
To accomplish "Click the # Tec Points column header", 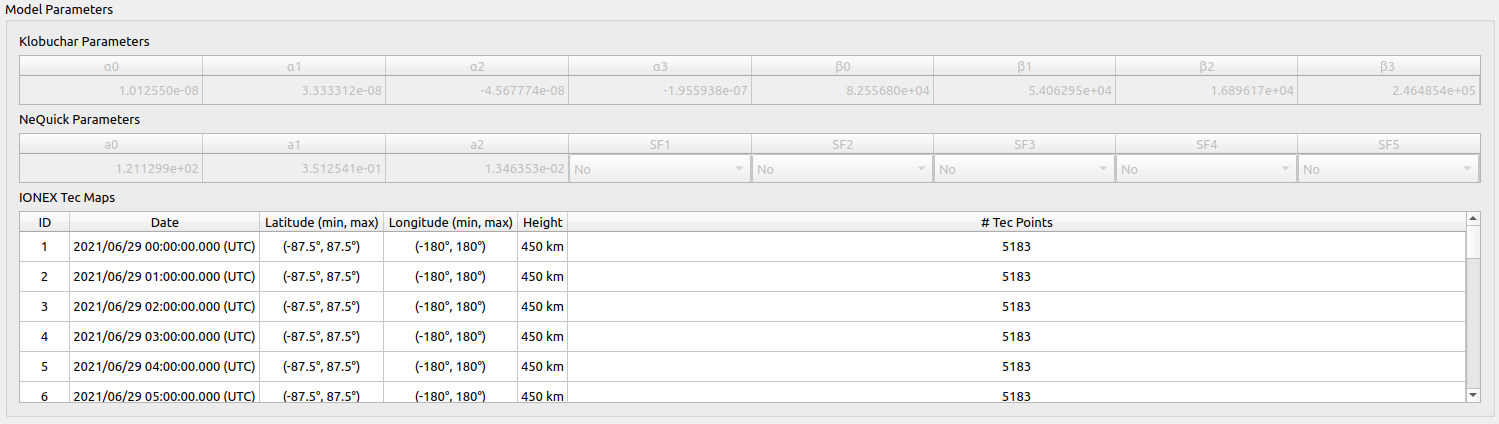I will [x=1016, y=222].
